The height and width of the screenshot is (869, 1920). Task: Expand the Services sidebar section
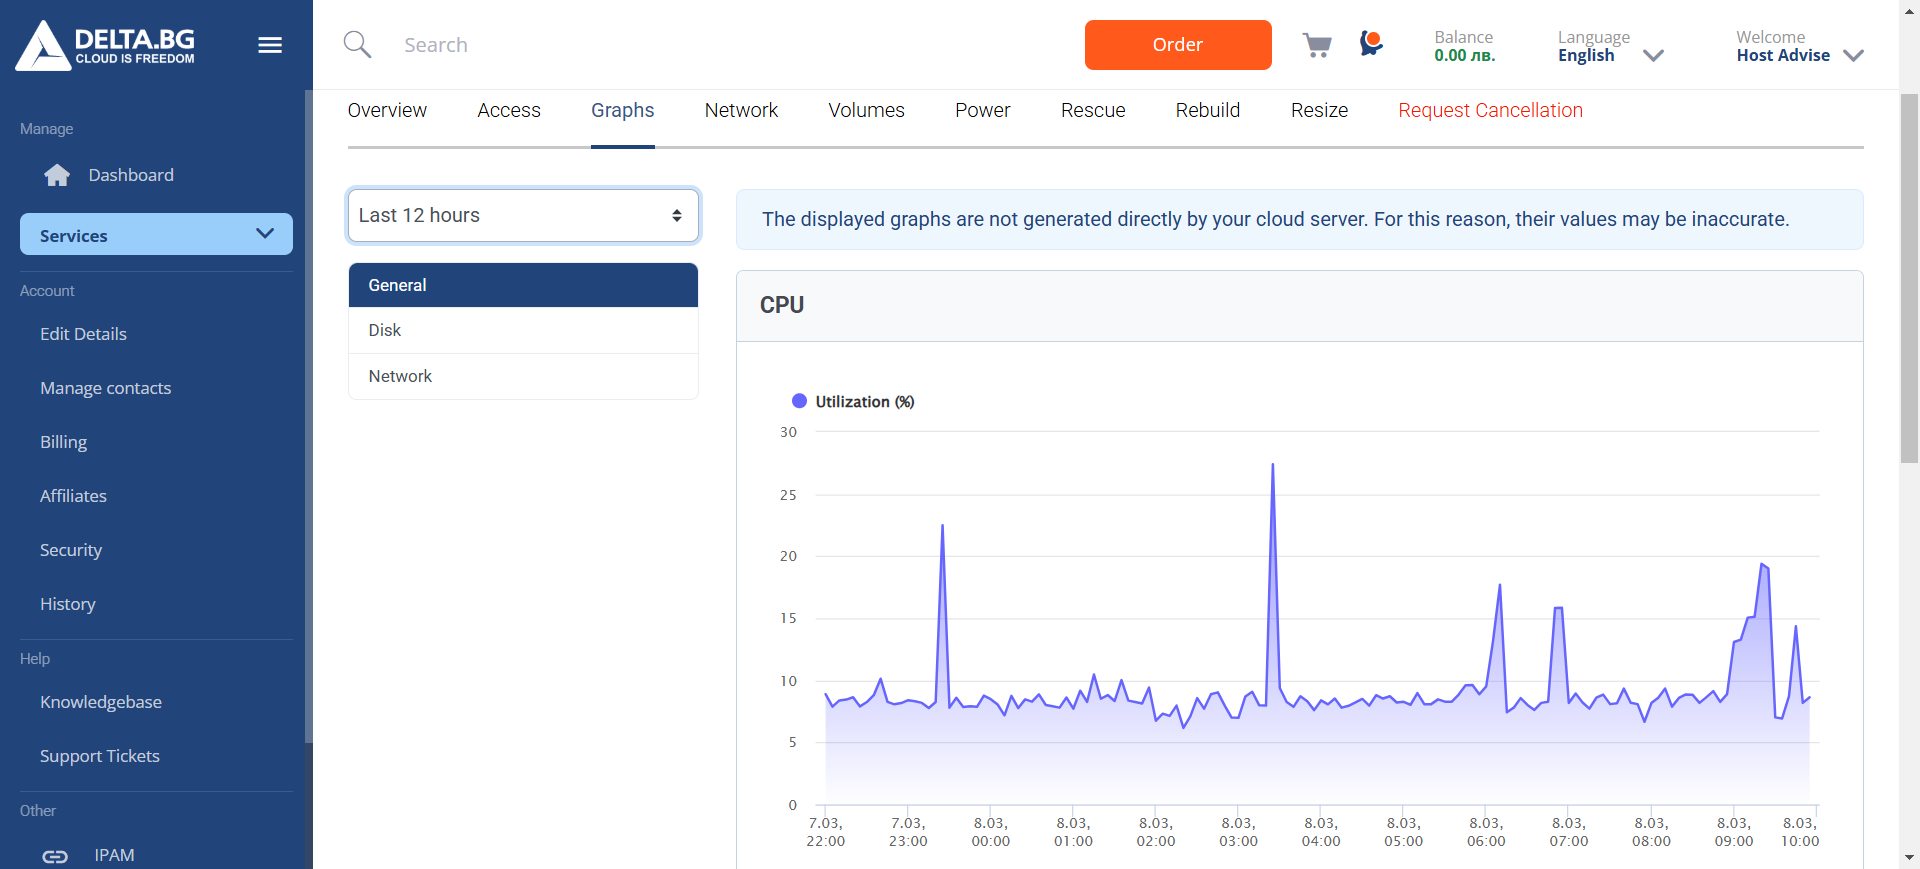pos(156,235)
